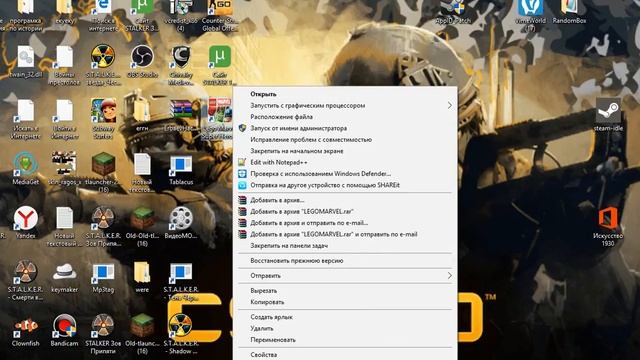Choose 'Исправление проблем с совместимостью'
Screen dimensions: 640x360
pyautogui.click(x=345, y=140)
